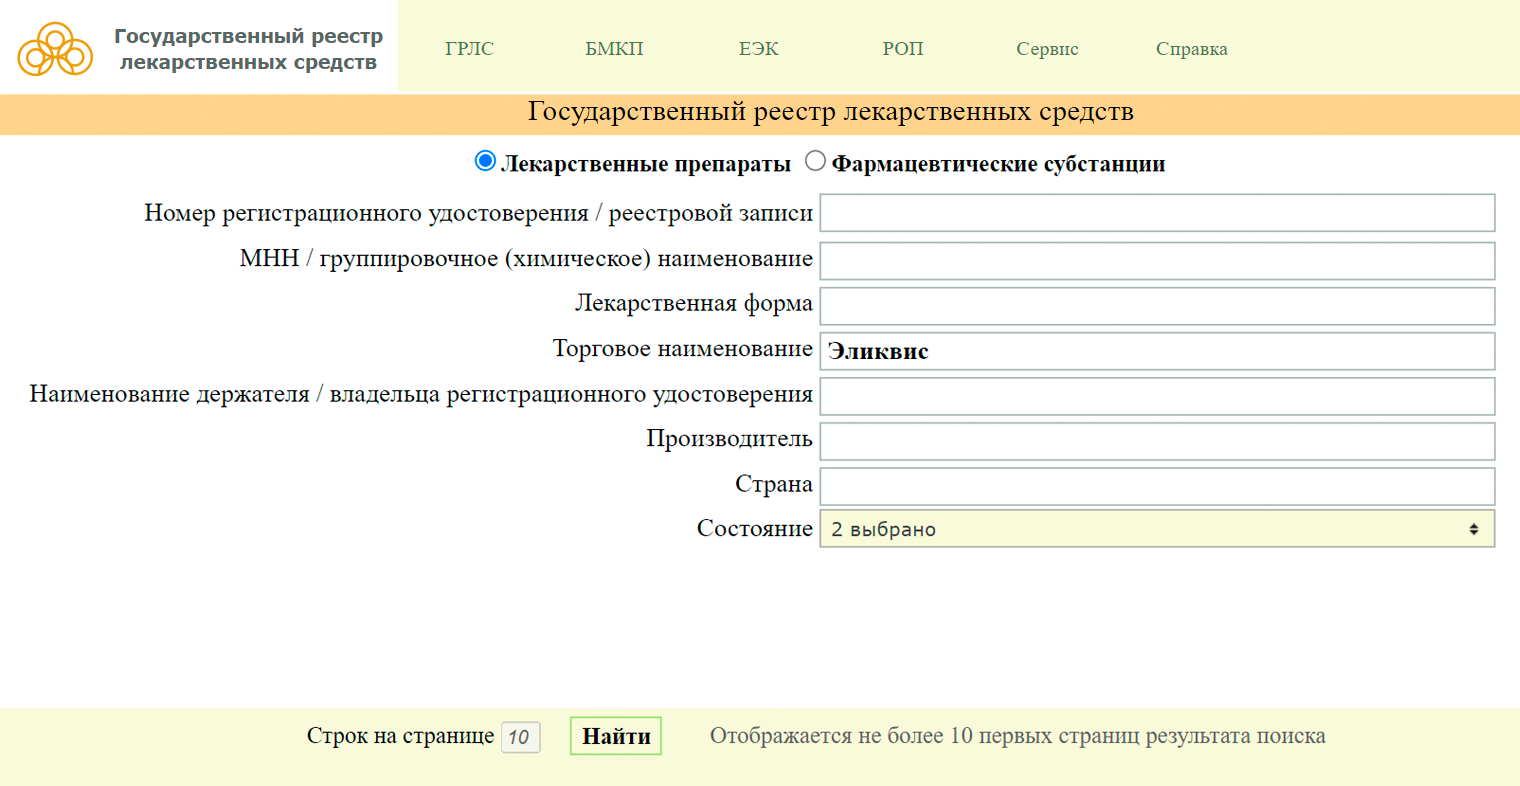Click the Лекарственная форма input field
This screenshot has width=1520, height=786.
coord(1157,306)
